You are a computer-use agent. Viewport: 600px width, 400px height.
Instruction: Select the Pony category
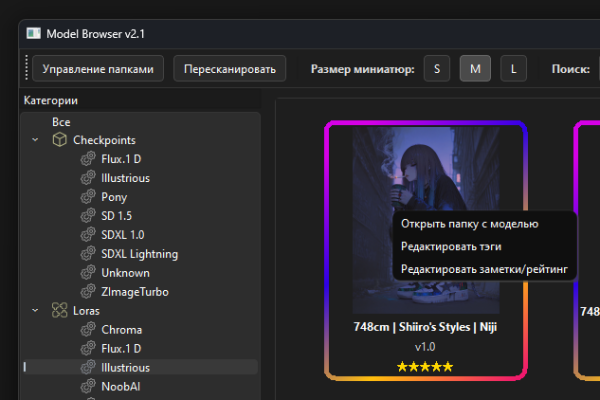[x=114, y=197]
